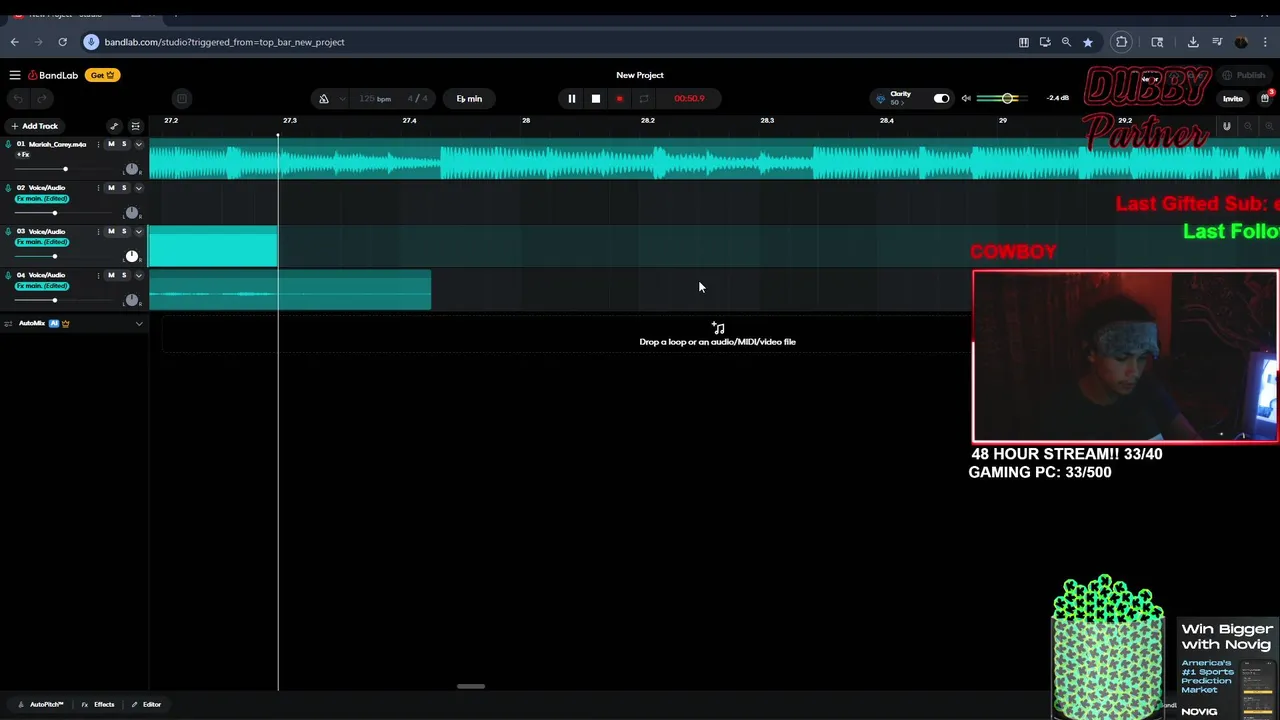Toggle the snap magnet icon
Image resolution: width=1280 pixels, height=720 pixels.
(x=1226, y=126)
